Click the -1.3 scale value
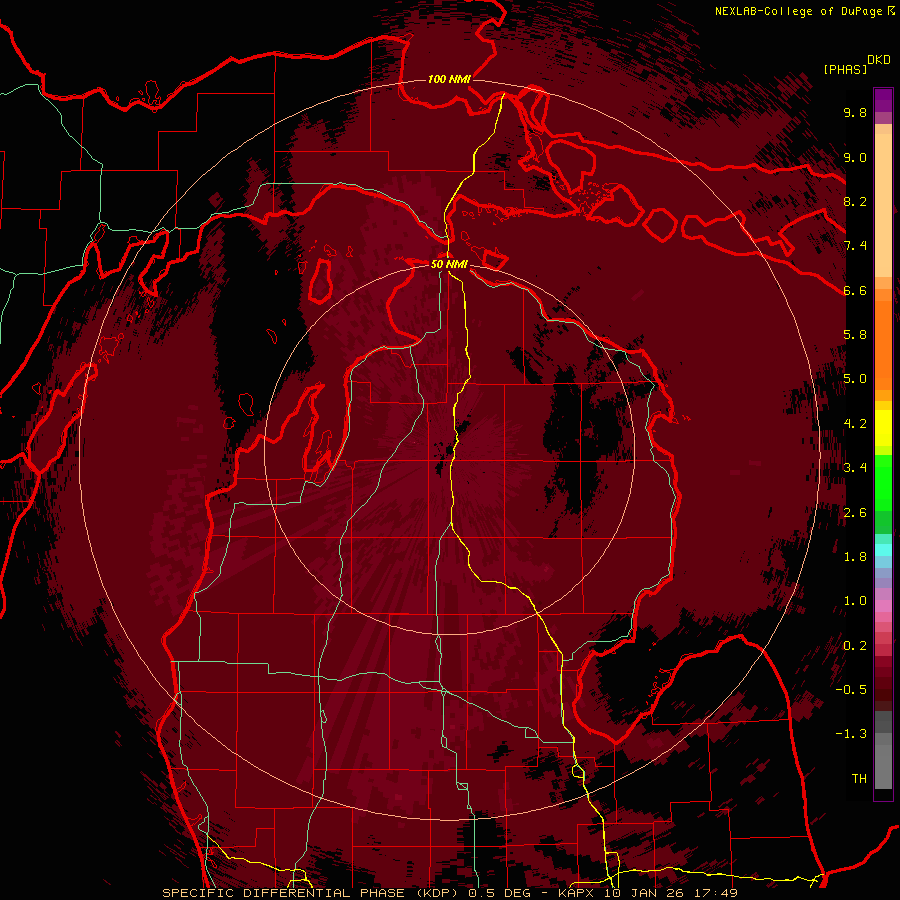900x900 pixels. pos(851,734)
